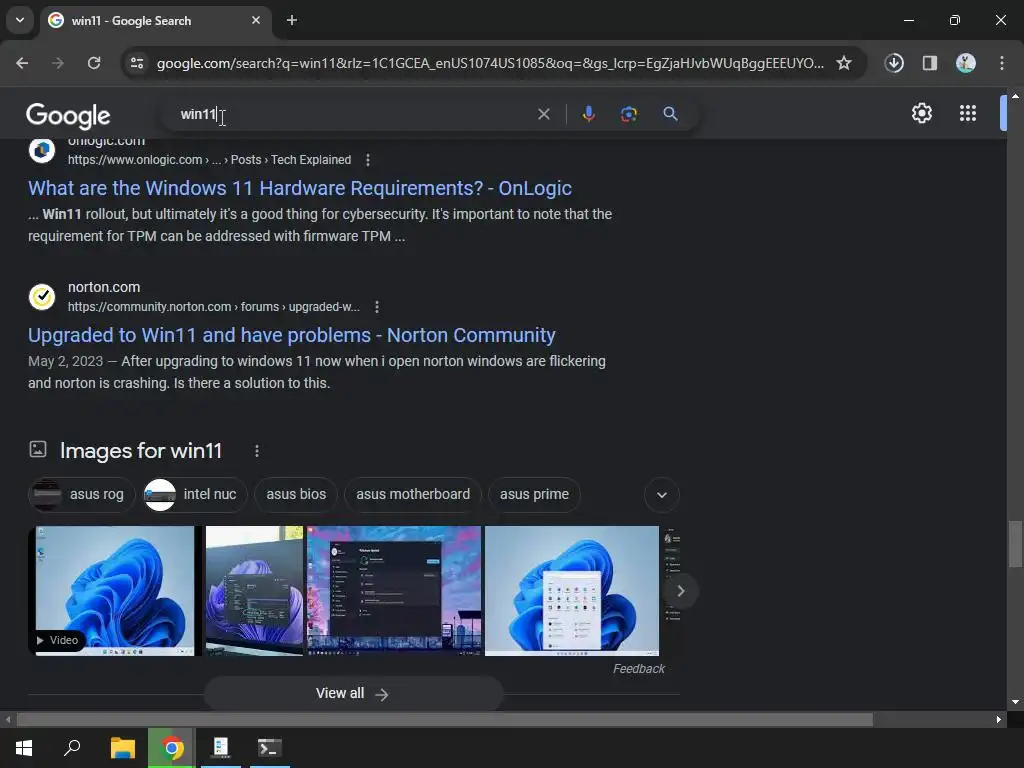
Task: Open OnLogic Windows 11 Hardware Requirements link
Action: coord(300,189)
